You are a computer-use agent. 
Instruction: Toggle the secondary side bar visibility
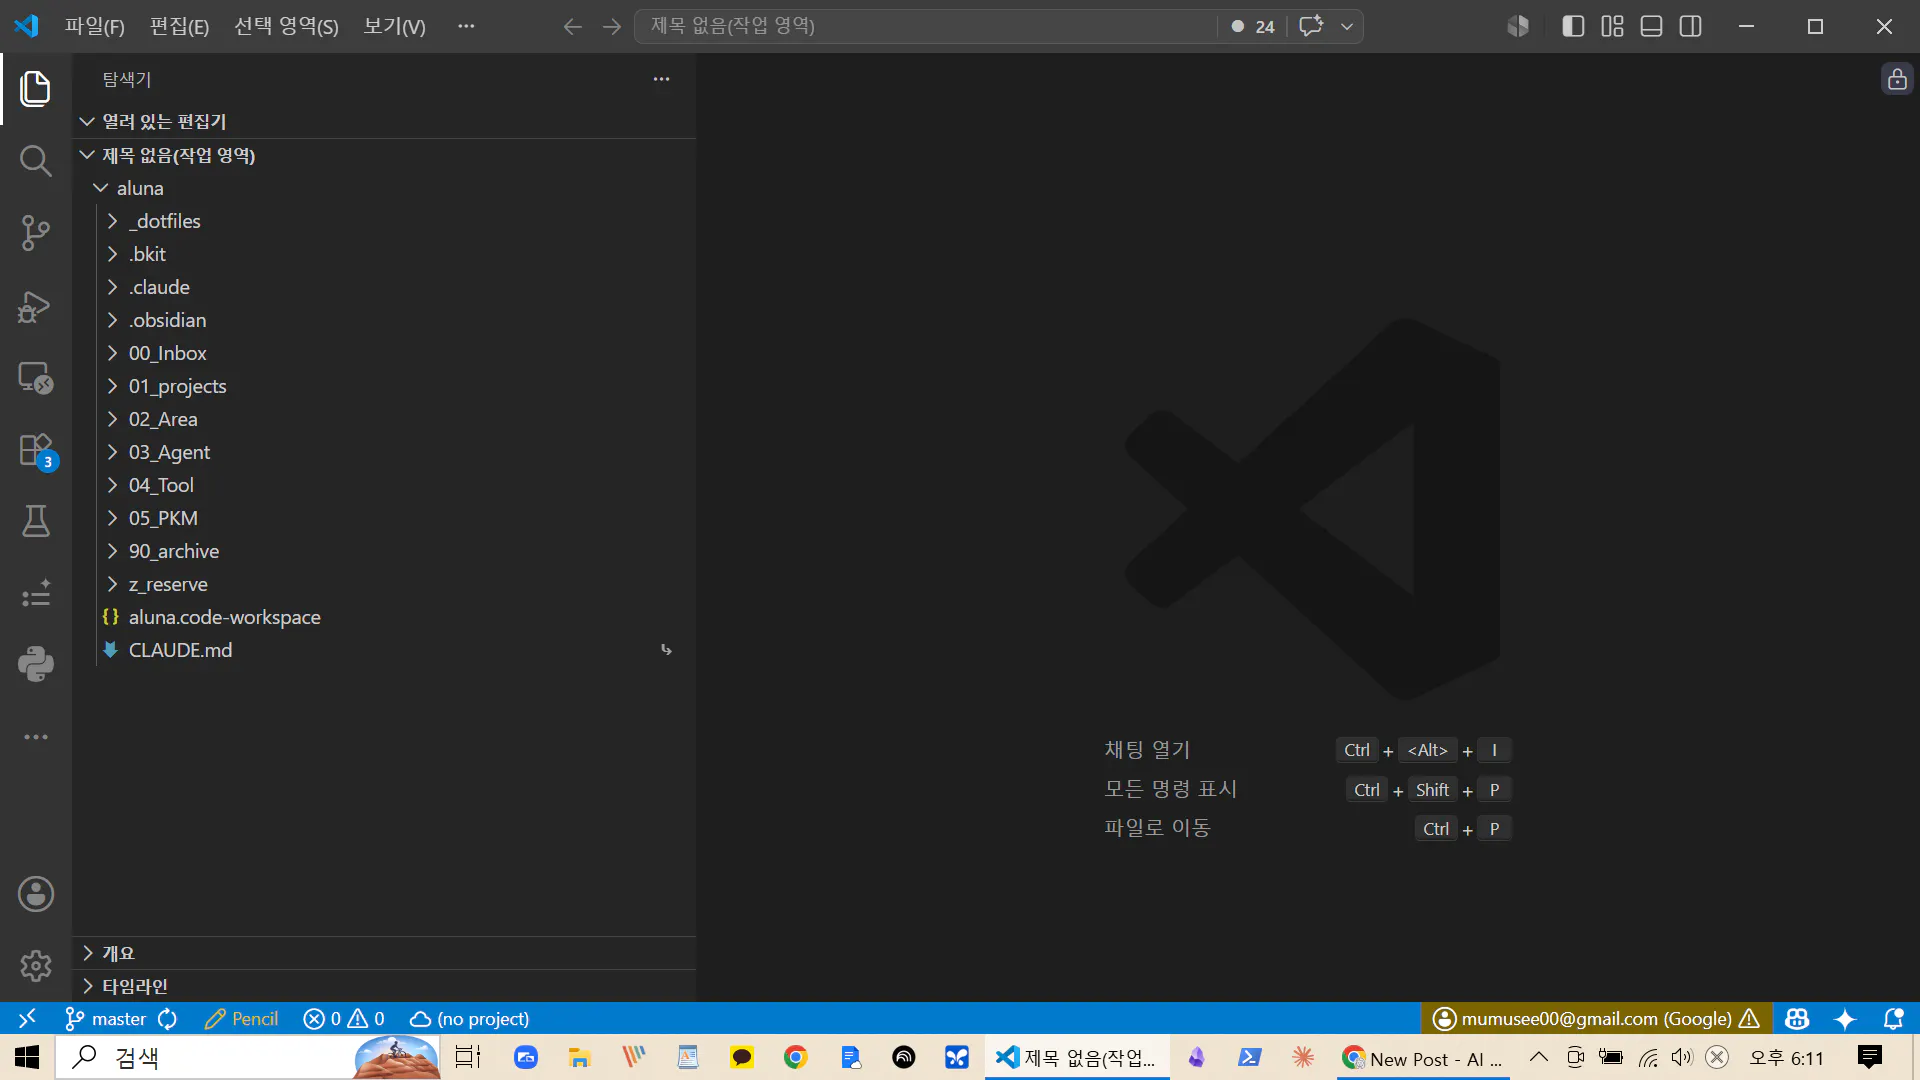coord(1691,27)
